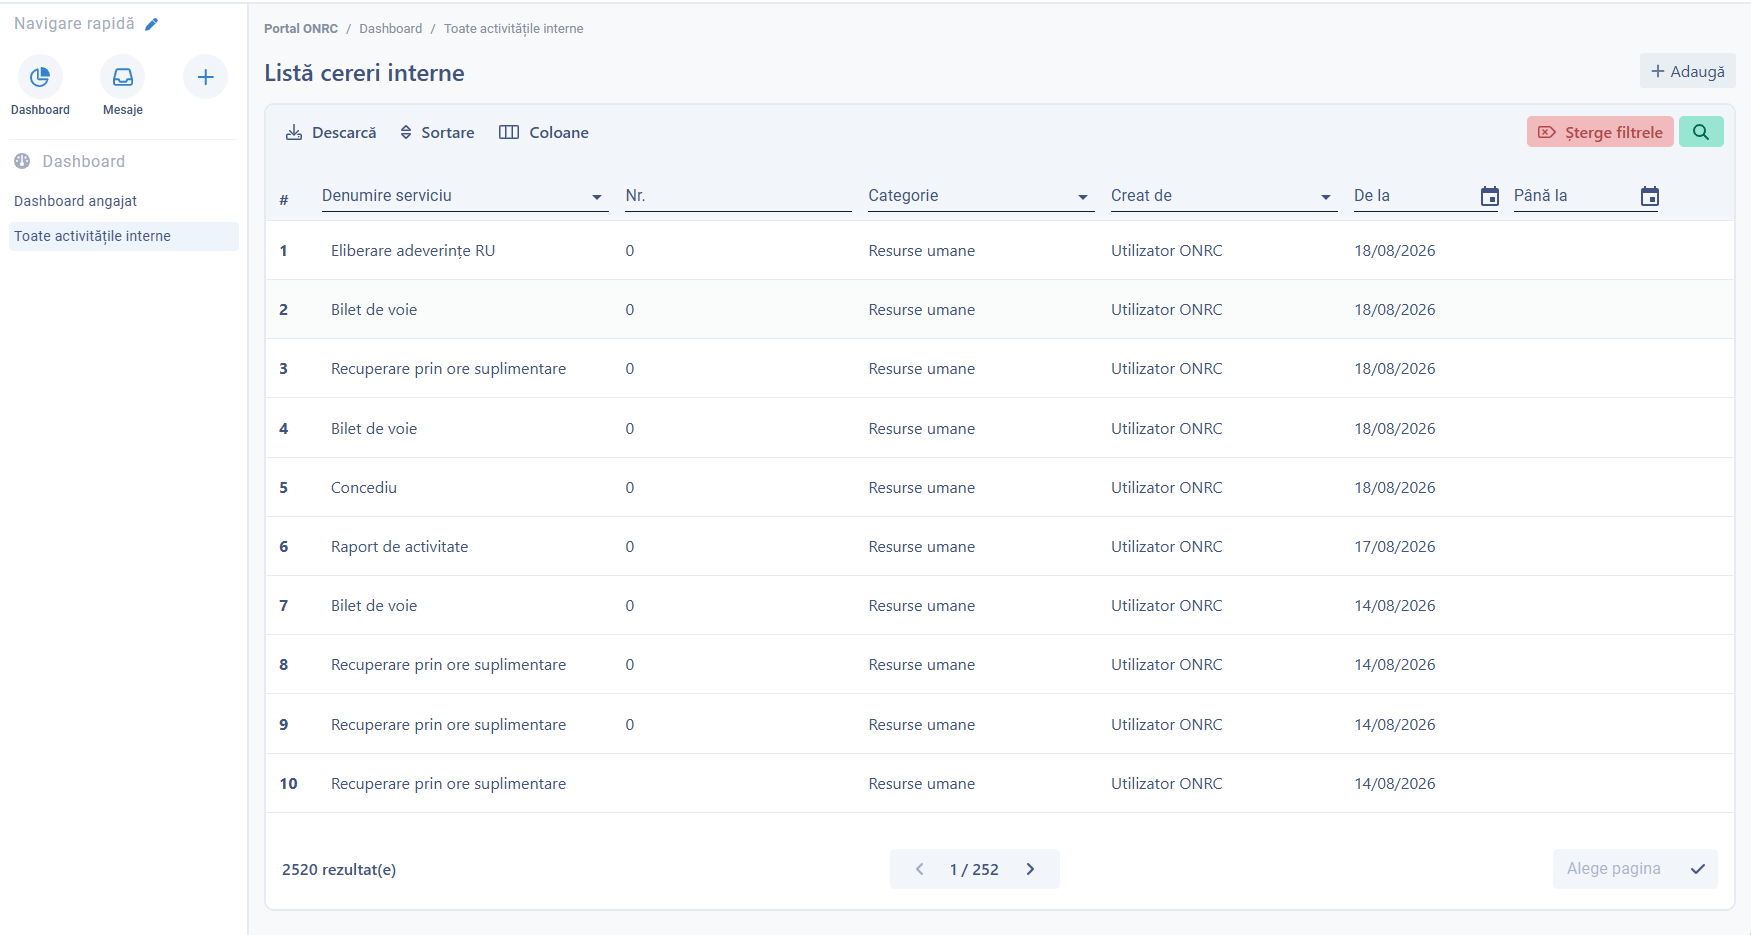The width and height of the screenshot is (1751, 935).
Task: Open Dashboard sidebar section header
Action: 84,161
